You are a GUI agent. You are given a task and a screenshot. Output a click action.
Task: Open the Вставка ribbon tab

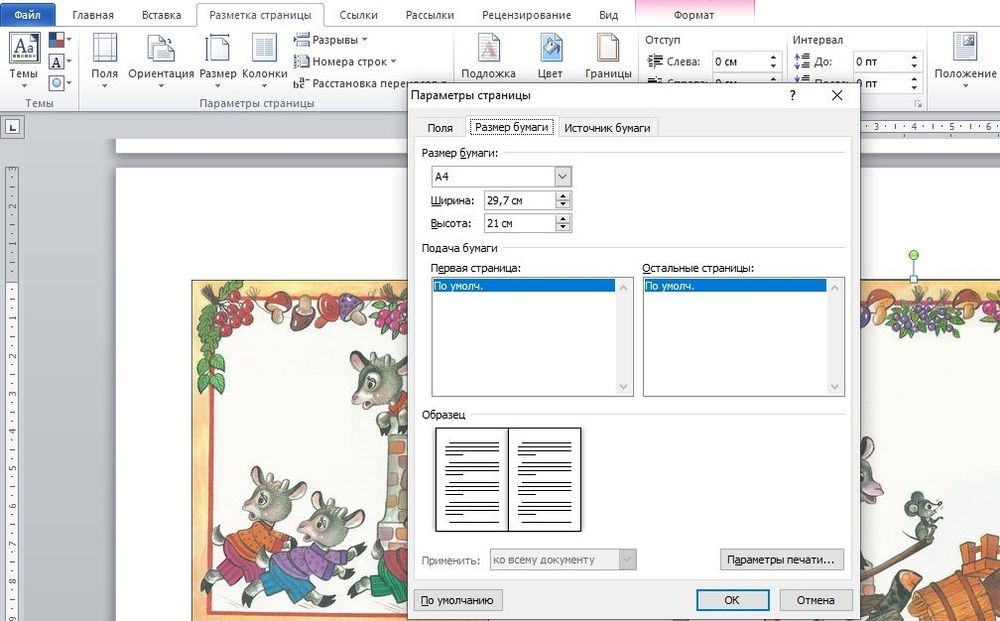tap(161, 15)
